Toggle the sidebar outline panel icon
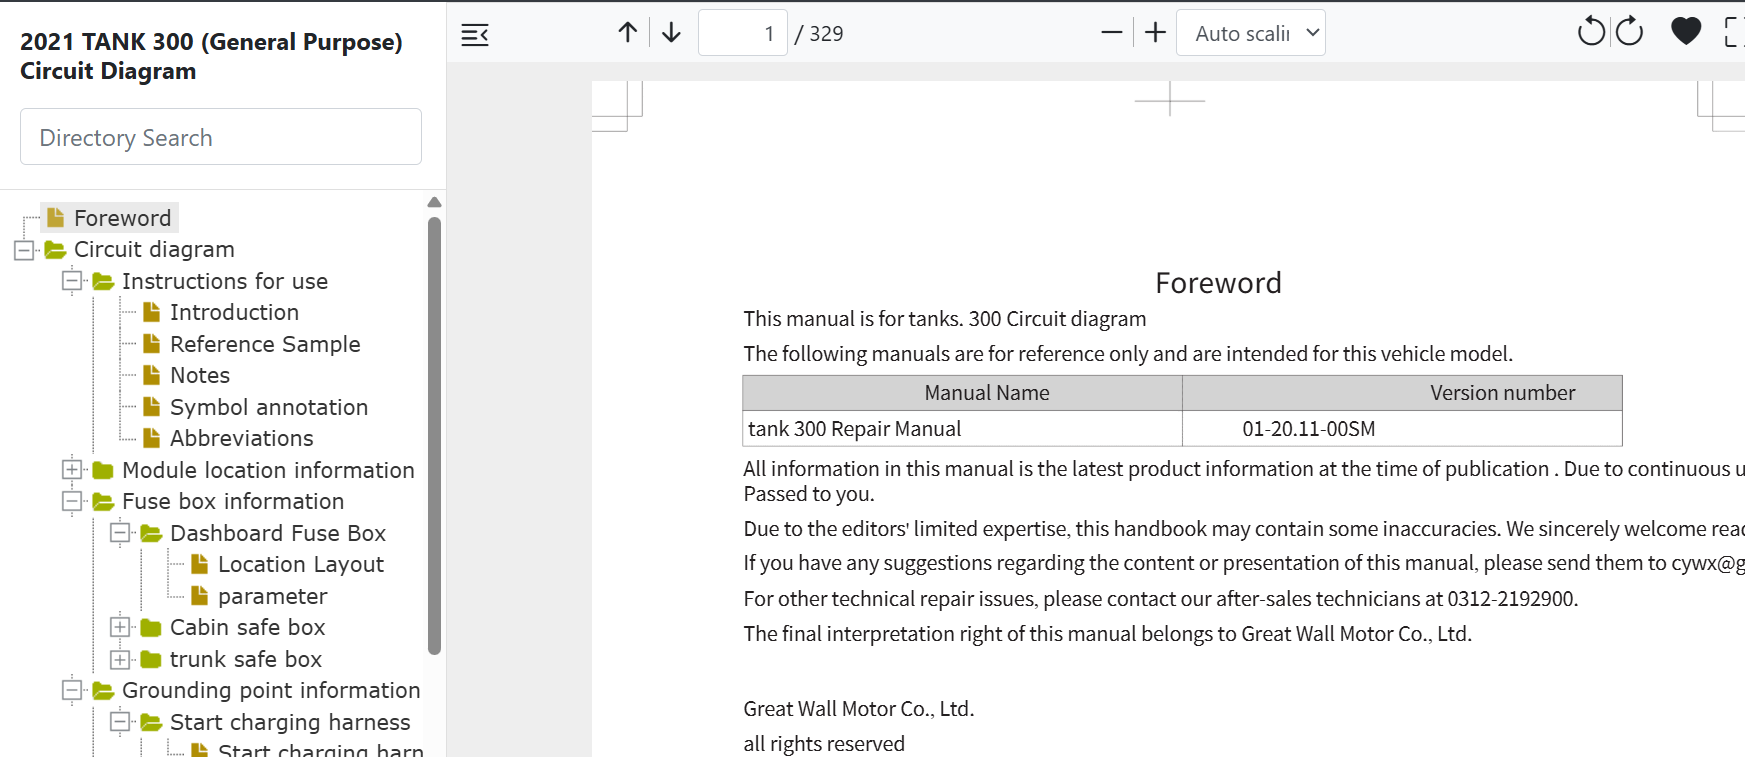This screenshot has width=1745, height=757. pyautogui.click(x=475, y=35)
